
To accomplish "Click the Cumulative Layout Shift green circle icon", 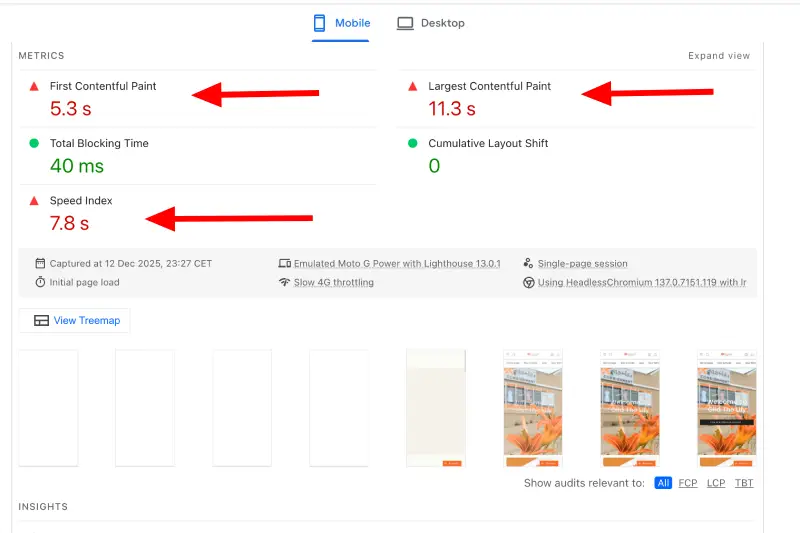I will pyautogui.click(x=413, y=144).
